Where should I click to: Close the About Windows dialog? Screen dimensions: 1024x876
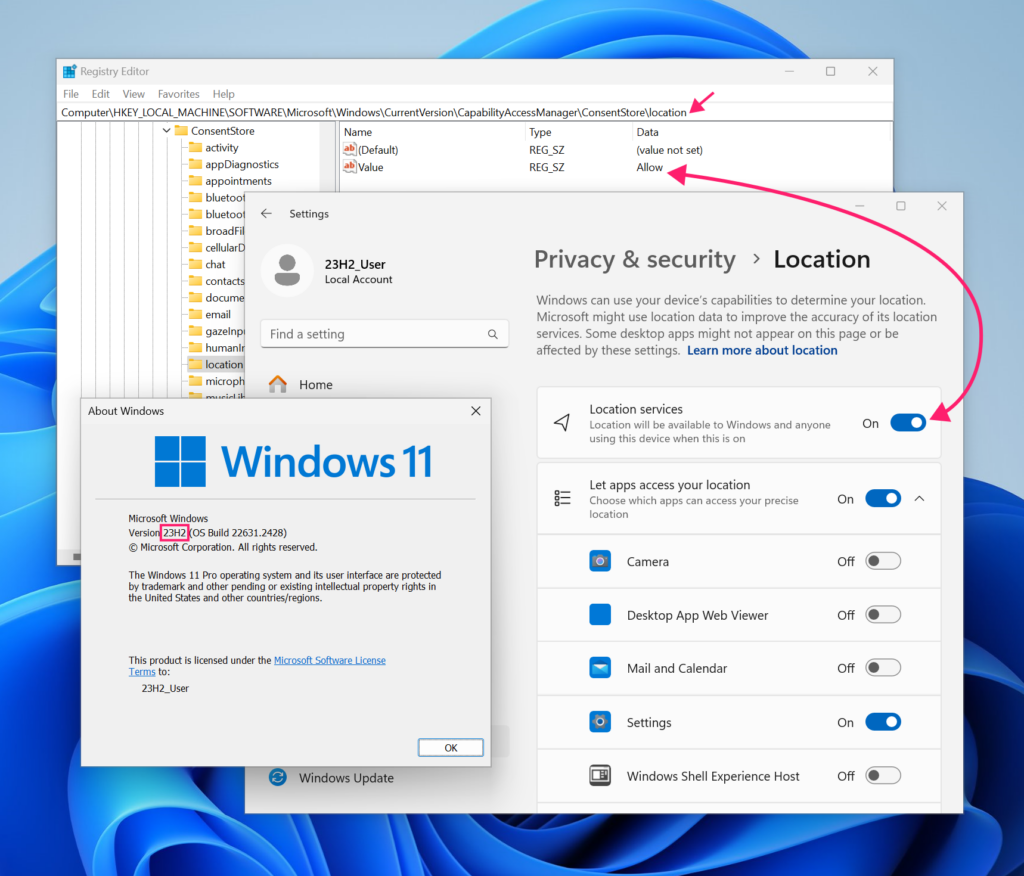[x=475, y=411]
